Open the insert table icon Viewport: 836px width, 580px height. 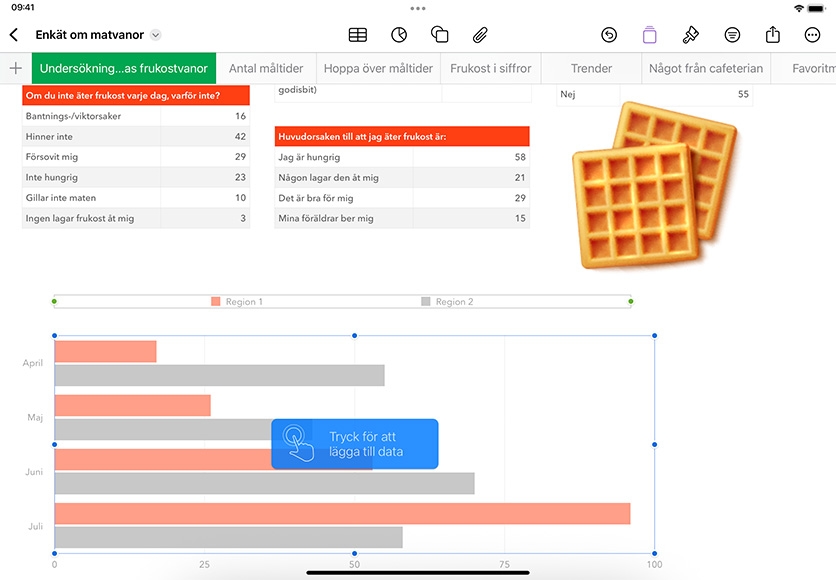coord(358,35)
